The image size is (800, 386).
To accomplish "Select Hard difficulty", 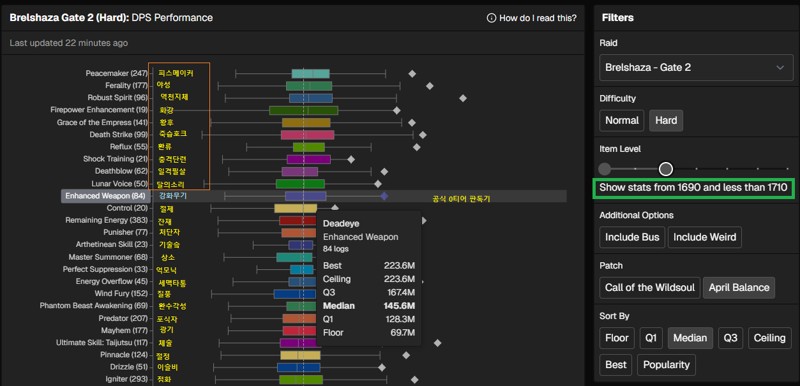I will coord(666,120).
